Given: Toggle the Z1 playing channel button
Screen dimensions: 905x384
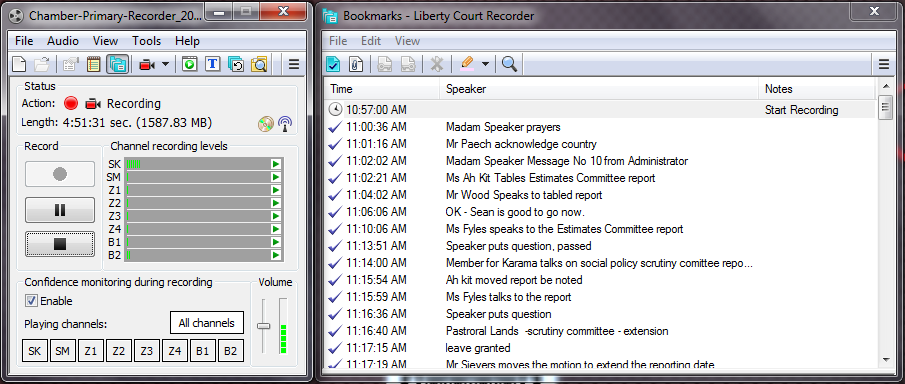Looking at the screenshot, I should tap(91, 351).
